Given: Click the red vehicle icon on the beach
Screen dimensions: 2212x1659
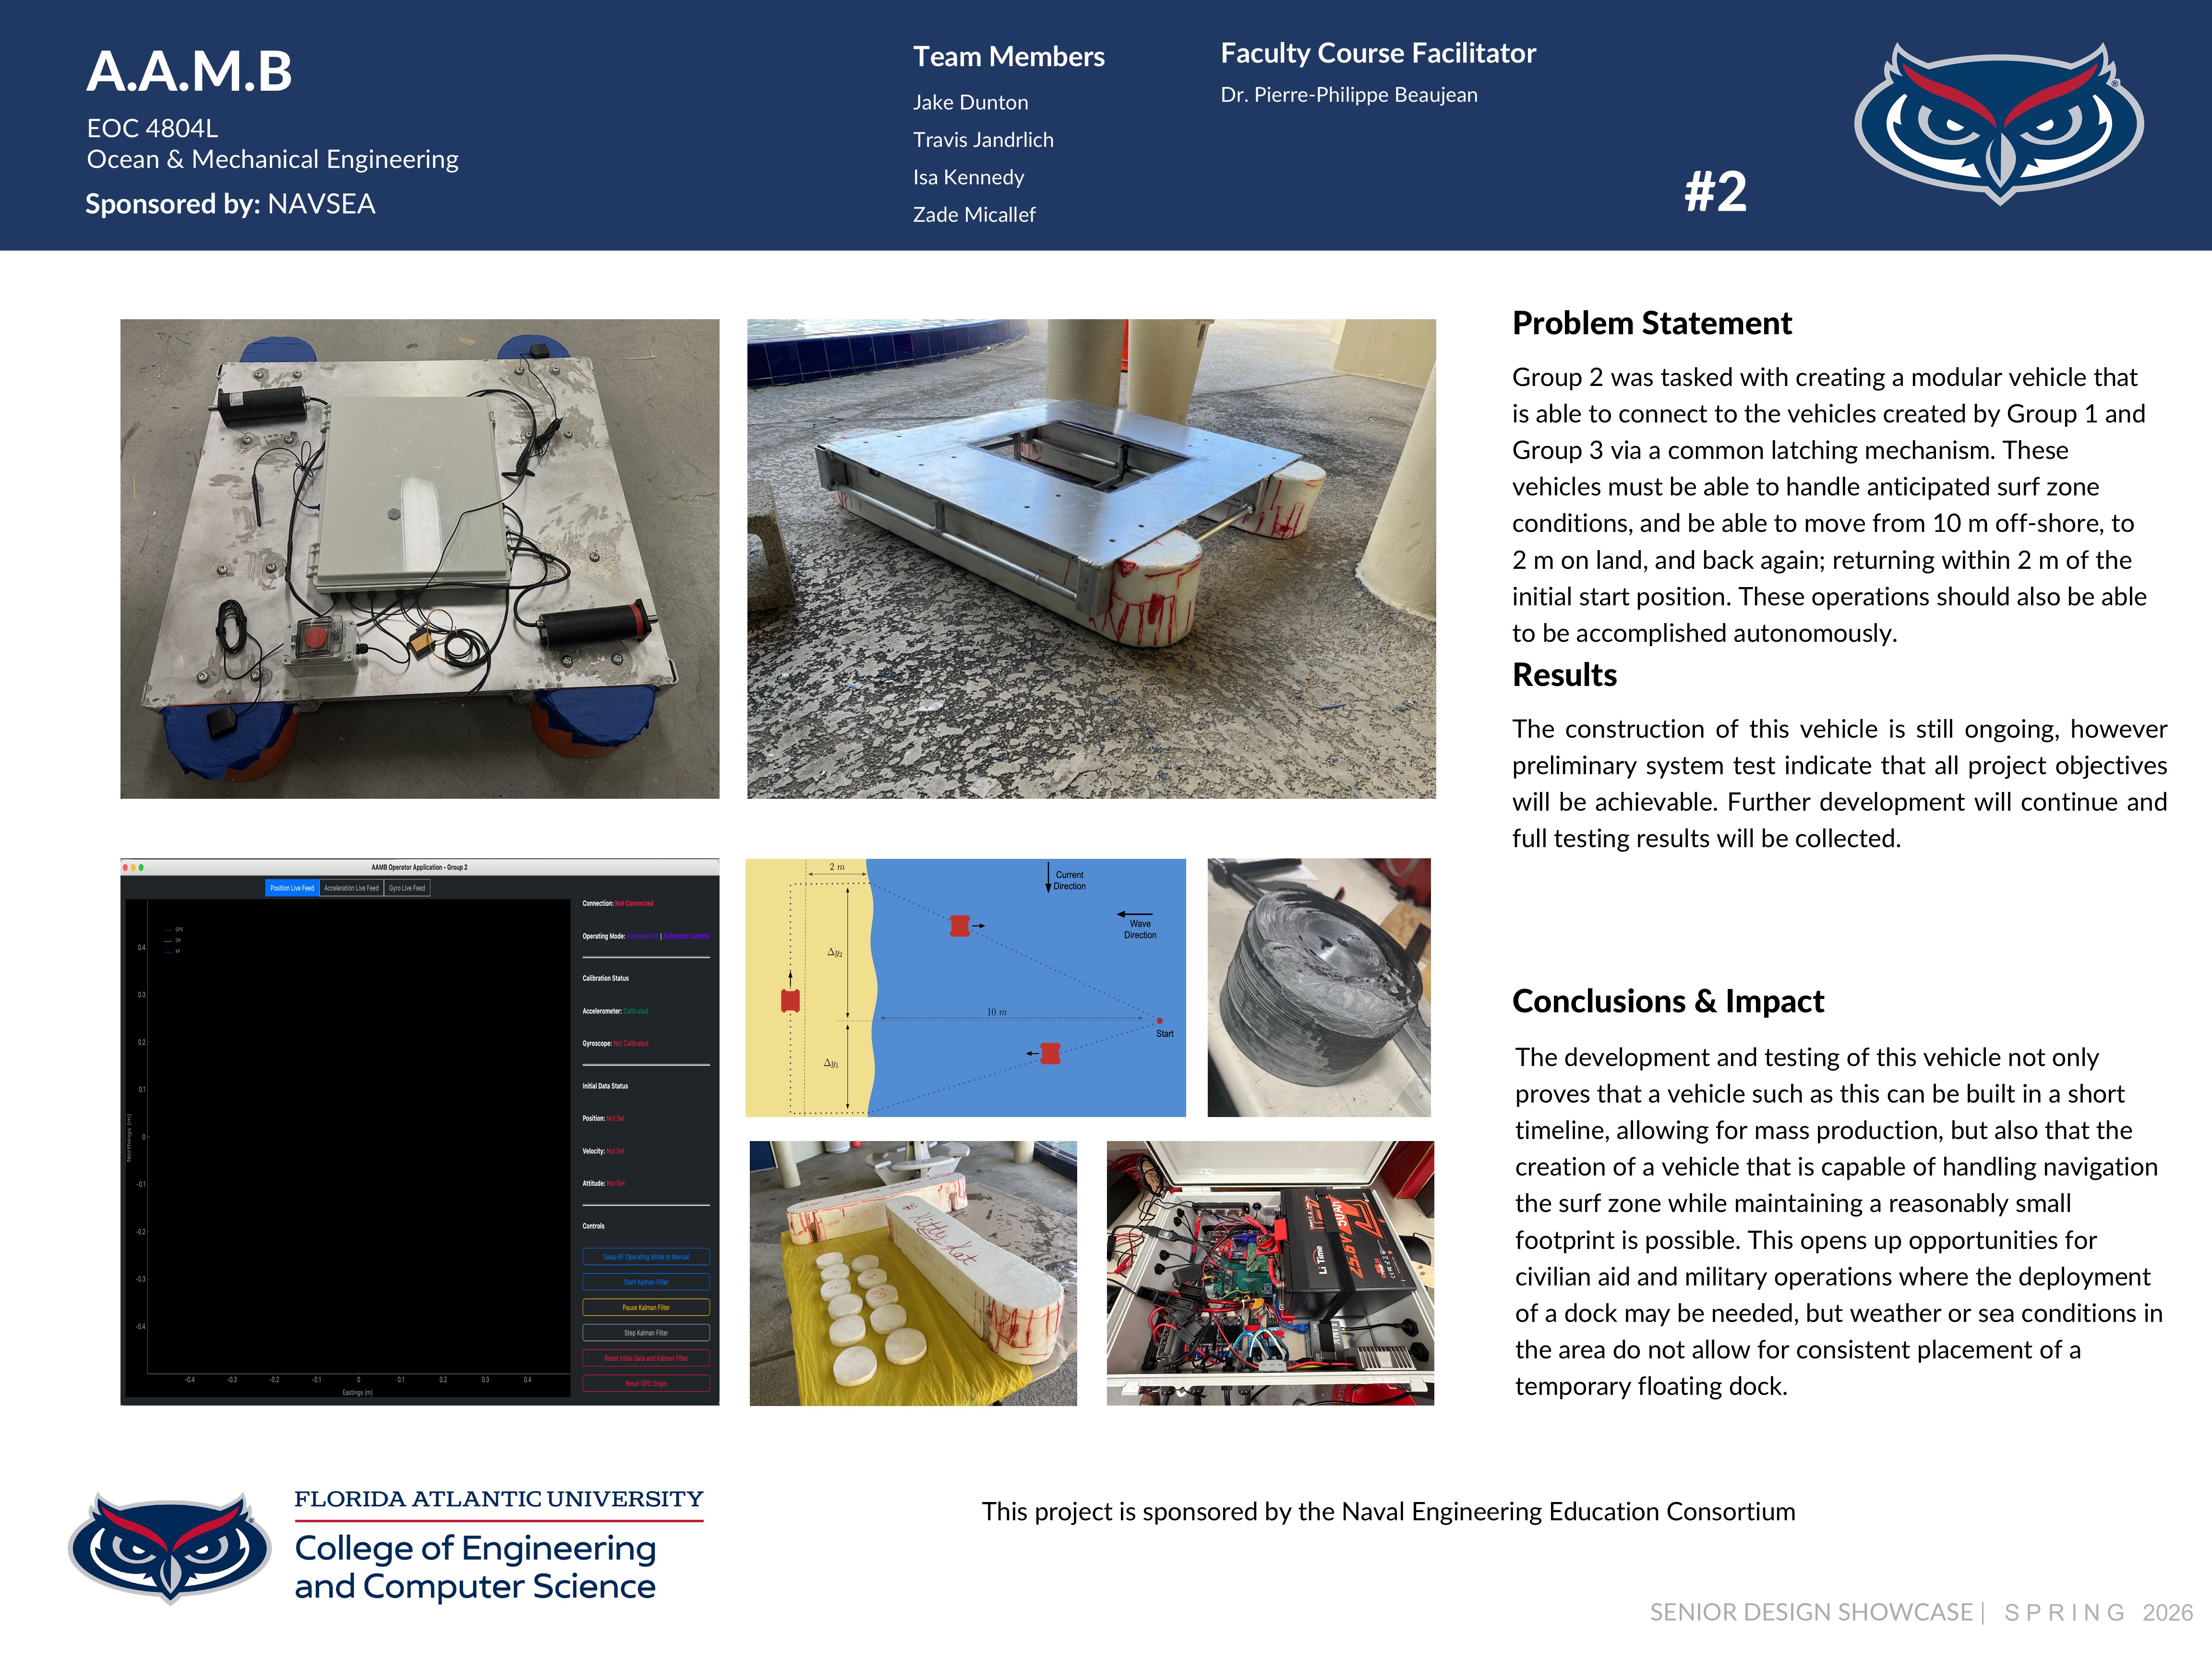Looking at the screenshot, I should click(790, 1000).
